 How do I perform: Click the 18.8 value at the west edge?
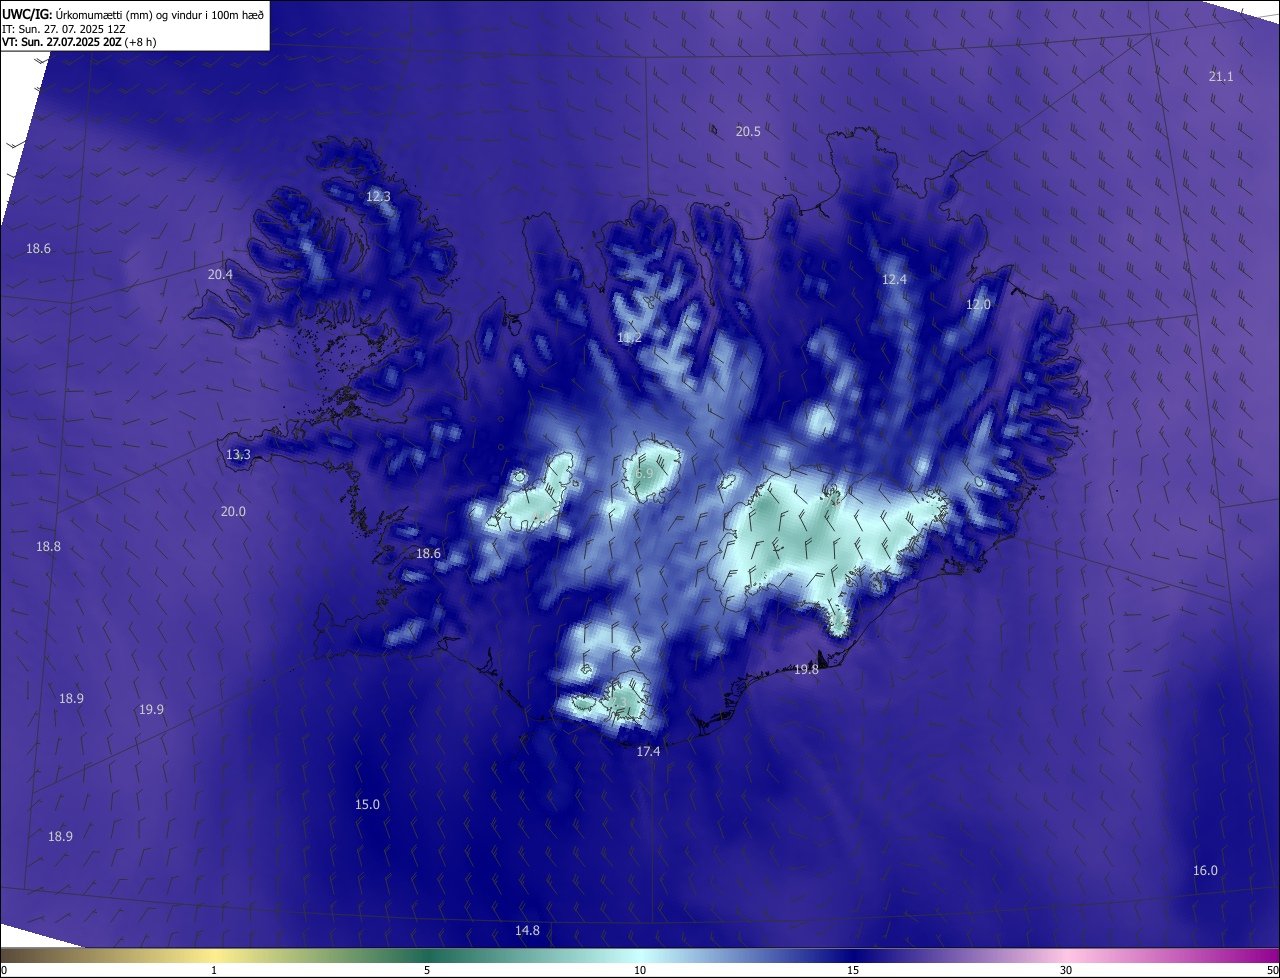(48, 546)
